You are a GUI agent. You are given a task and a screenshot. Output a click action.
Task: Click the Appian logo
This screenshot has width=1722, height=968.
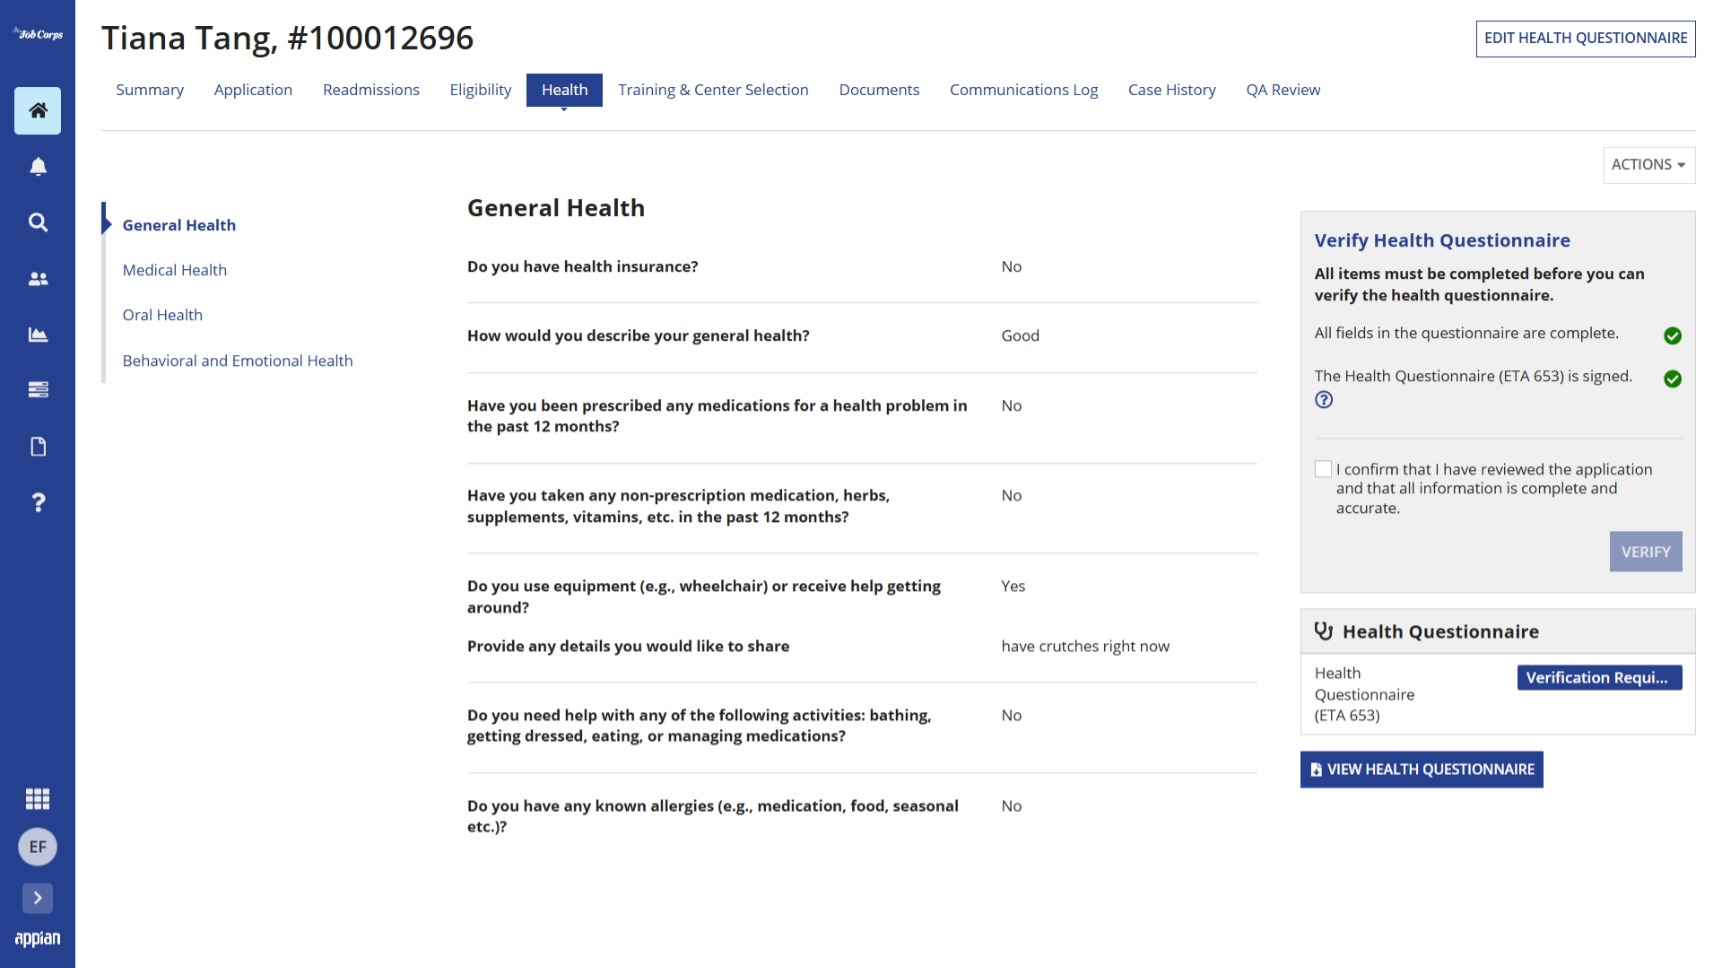(x=37, y=938)
